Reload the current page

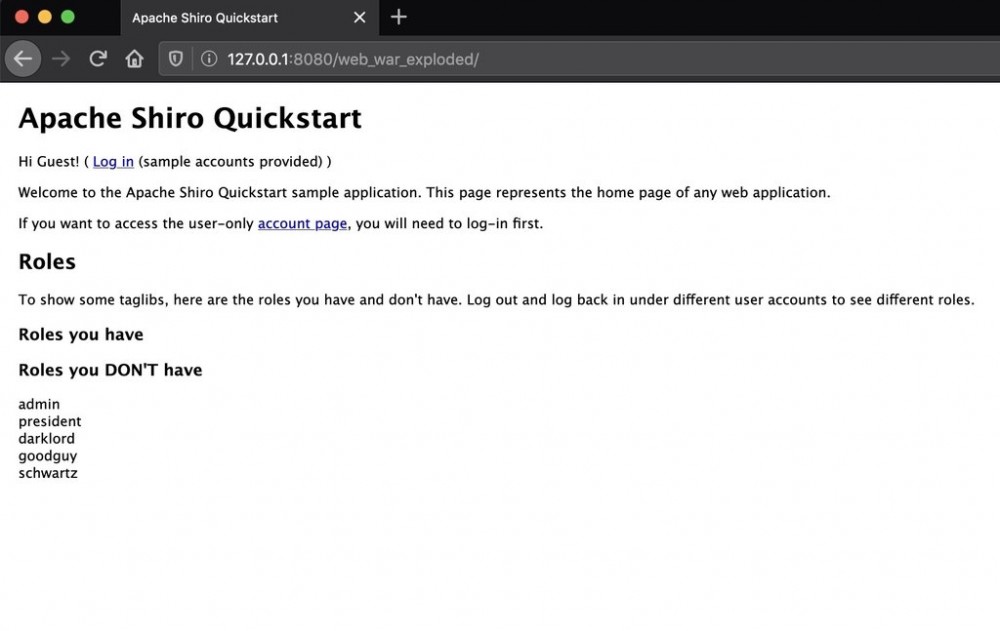[x=97, y=58]
